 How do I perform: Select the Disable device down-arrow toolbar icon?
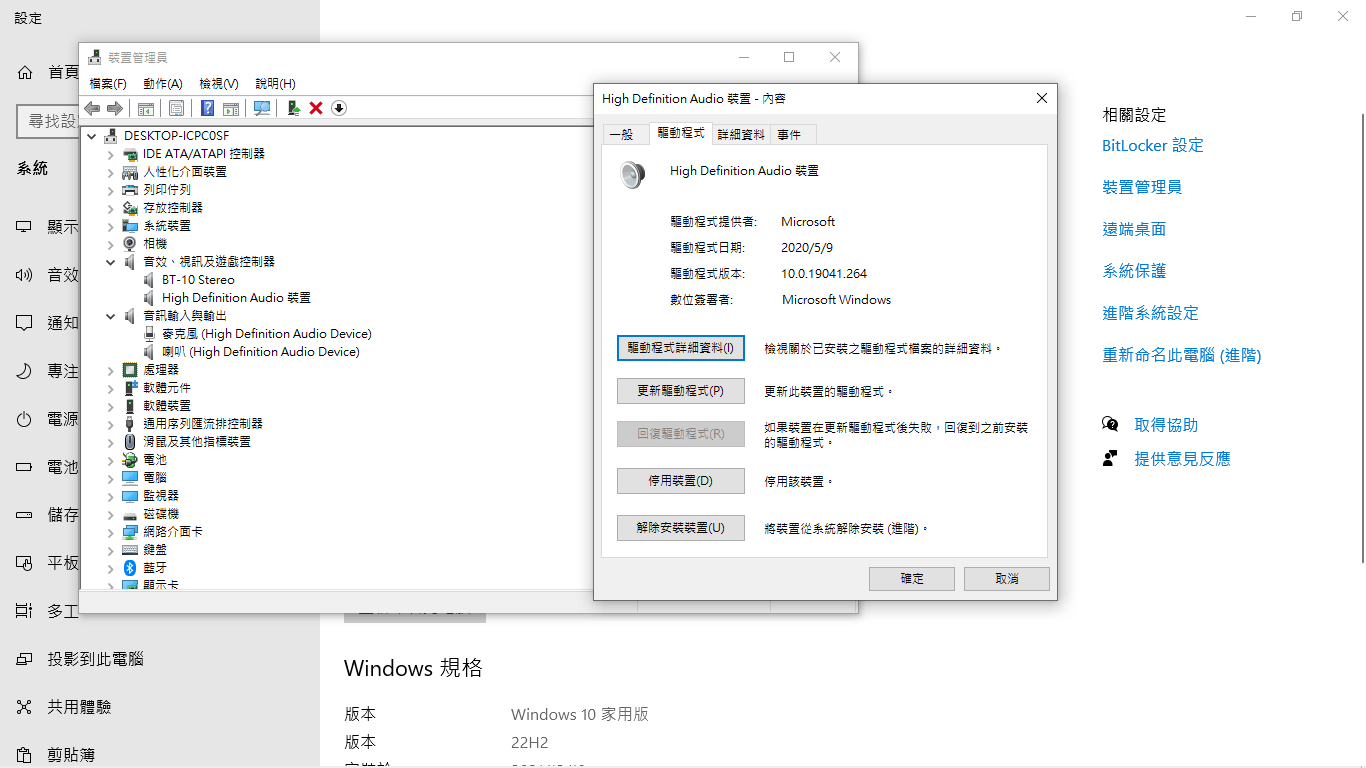tap(338, 108)
